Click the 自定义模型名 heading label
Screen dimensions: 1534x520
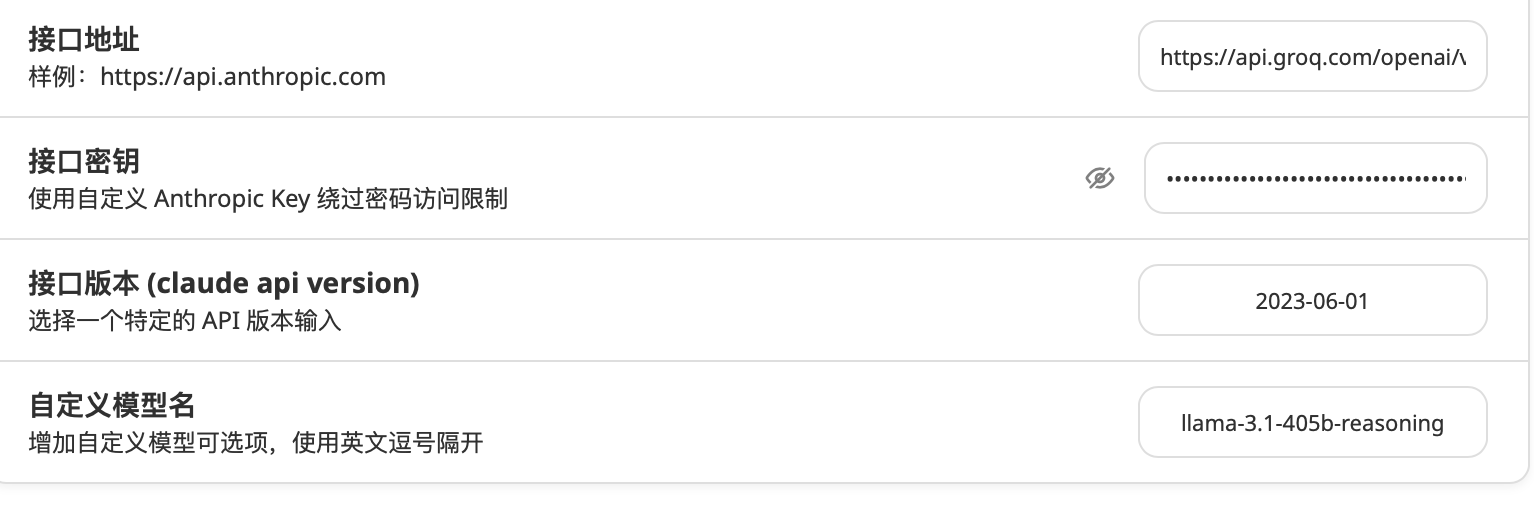click(112, 406)
